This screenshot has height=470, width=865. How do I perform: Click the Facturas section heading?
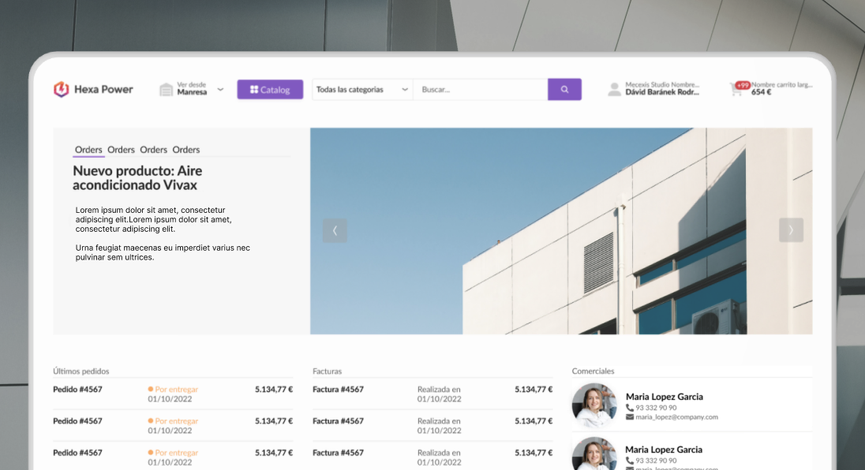327,371
